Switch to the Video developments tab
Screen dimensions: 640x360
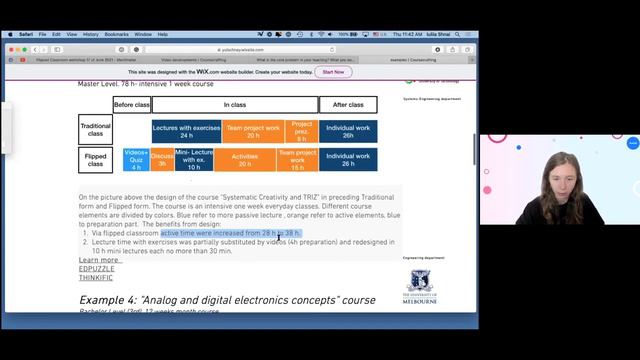[193, 60]
